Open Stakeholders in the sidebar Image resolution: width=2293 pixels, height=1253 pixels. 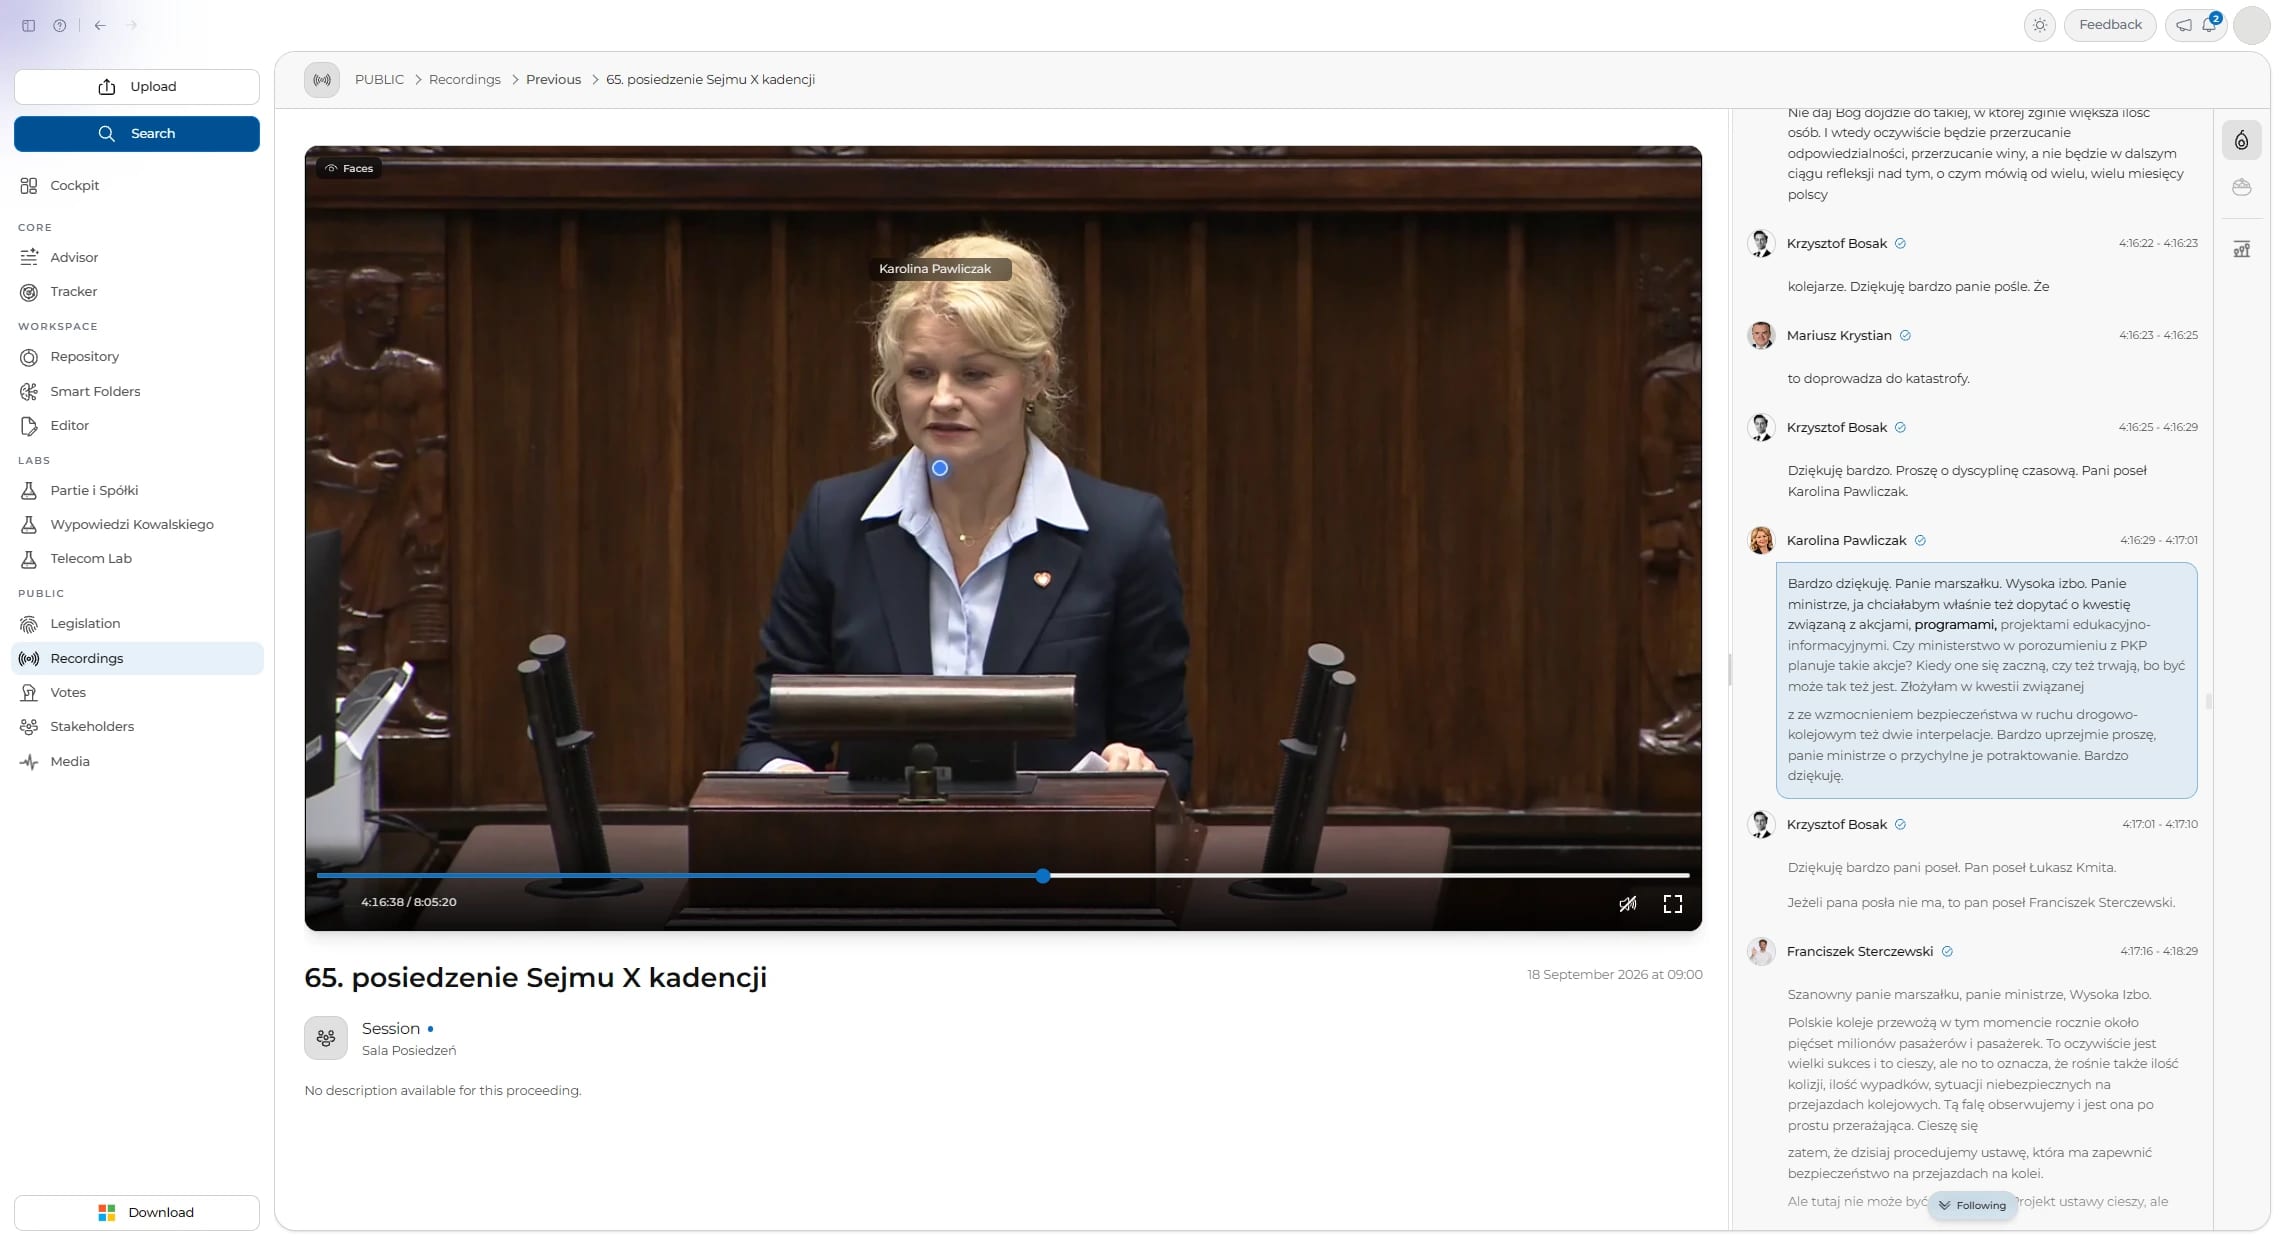tap(137, 727)
